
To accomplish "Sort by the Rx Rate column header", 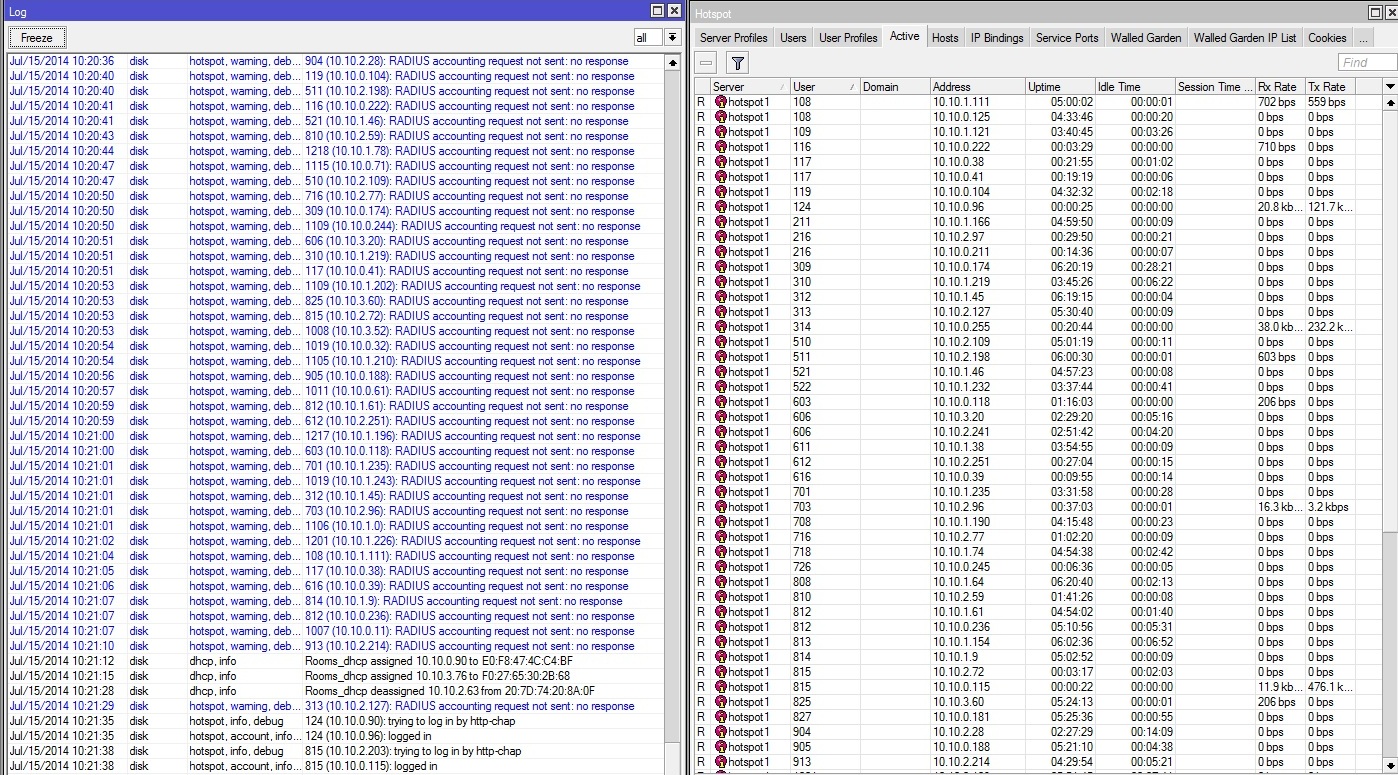I will pyautogui.click(x=1279, y=87).
